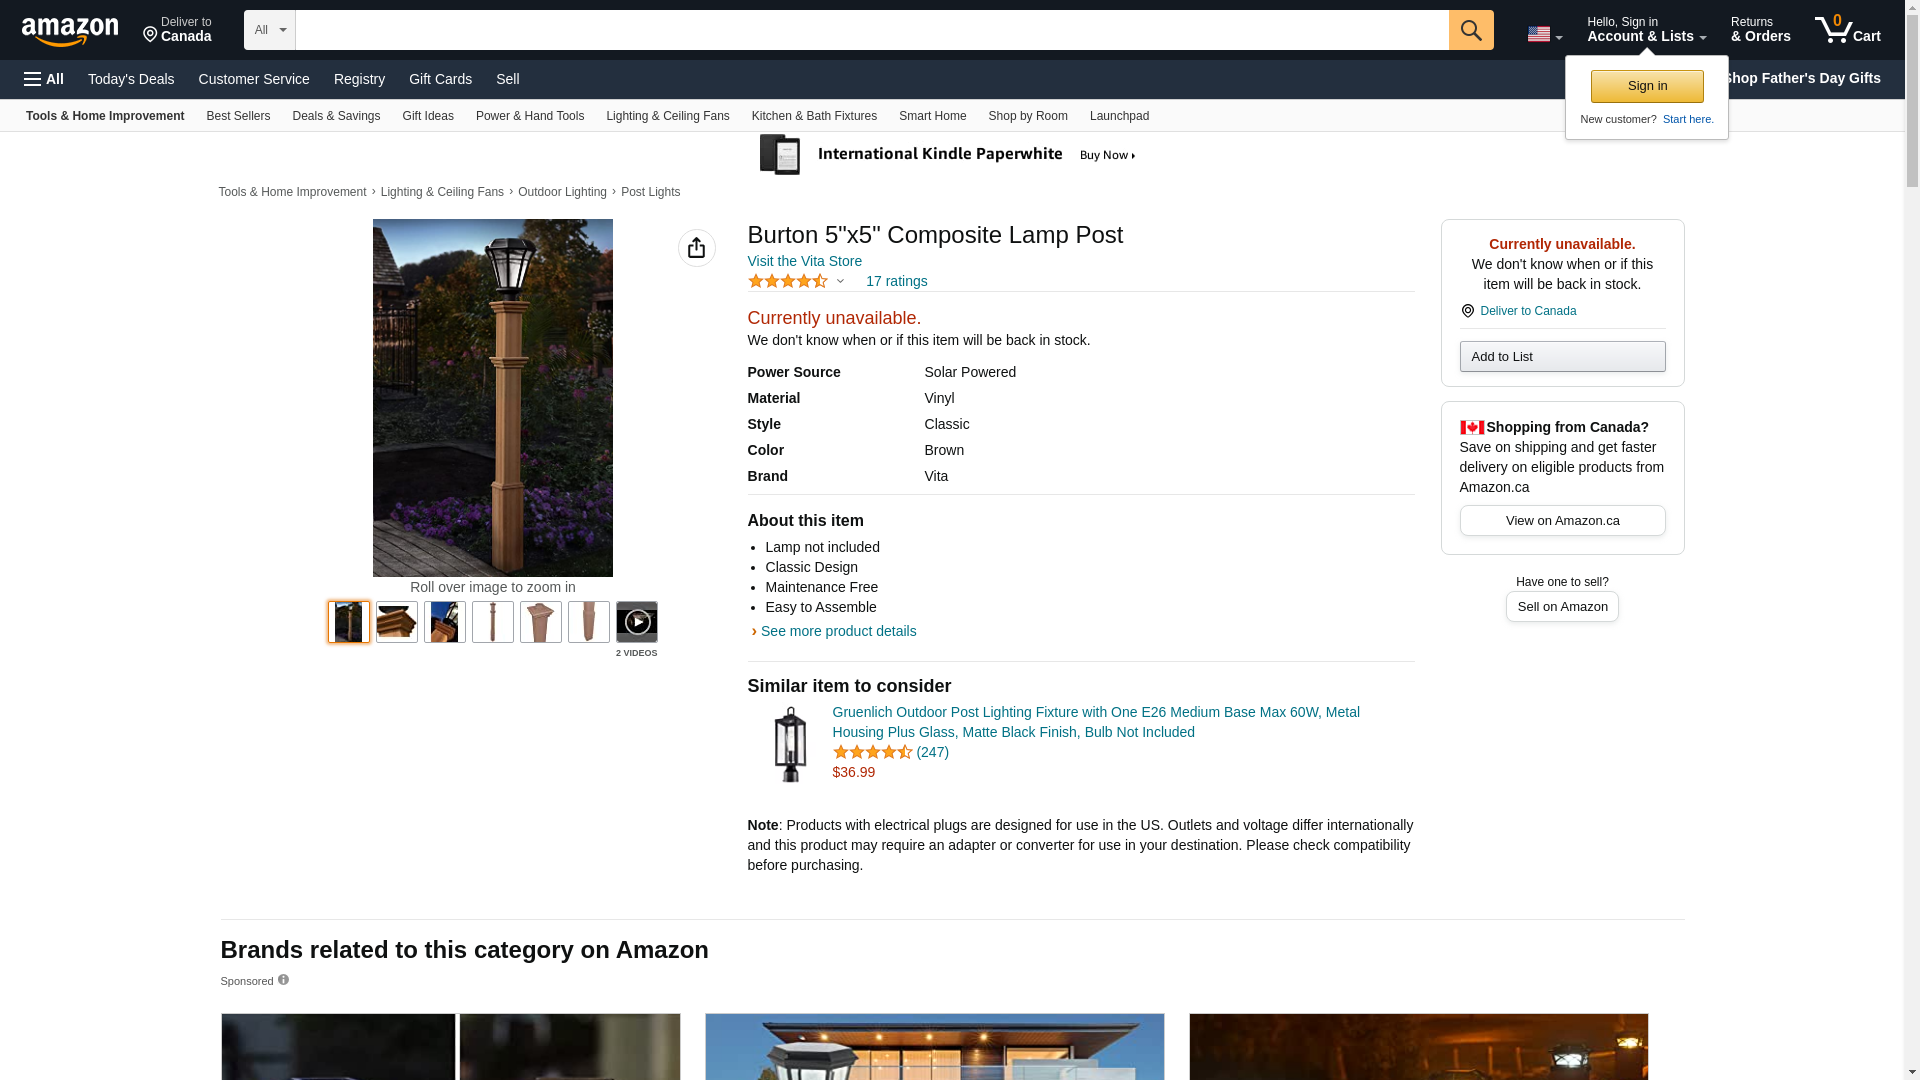Open Today's Deals in navigation bar
Screen dimensions: 1920x1080
click(x=131, y=79)
